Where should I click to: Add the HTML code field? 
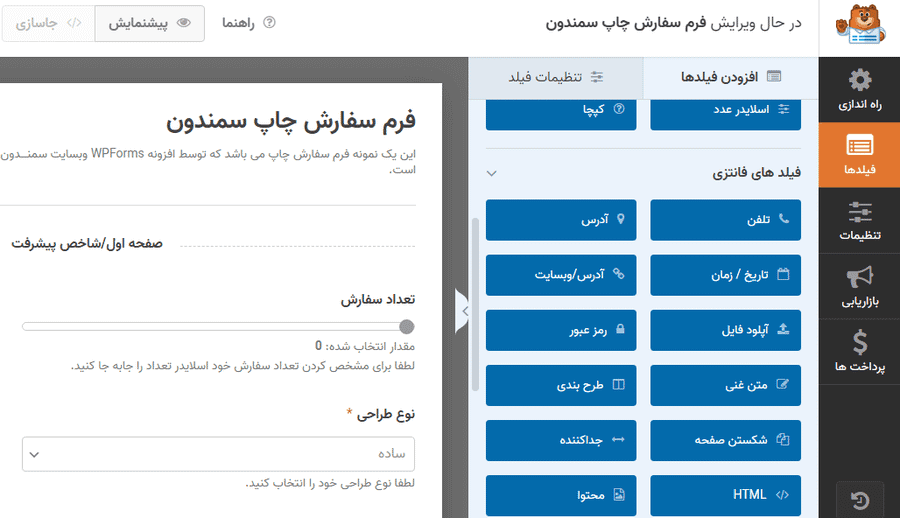[726, 496]
